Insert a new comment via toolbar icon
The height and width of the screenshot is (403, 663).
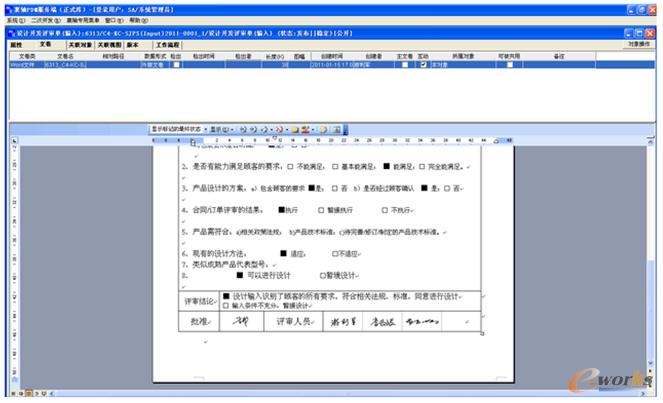tap(289, 130)
